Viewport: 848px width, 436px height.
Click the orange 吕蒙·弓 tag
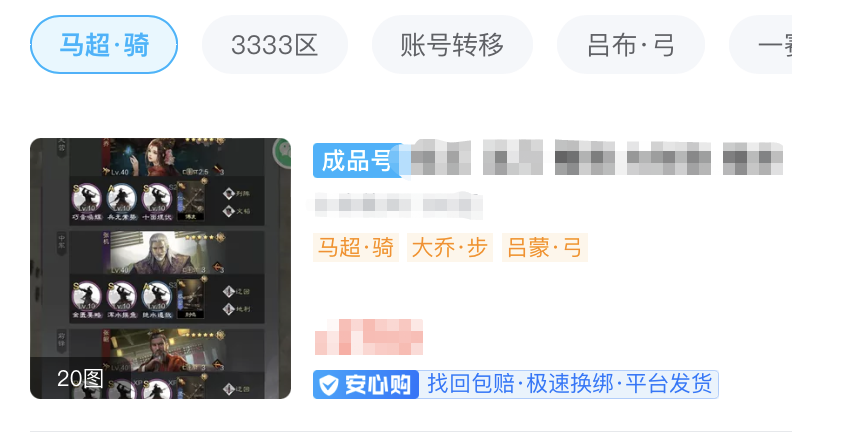pos(545,248)
